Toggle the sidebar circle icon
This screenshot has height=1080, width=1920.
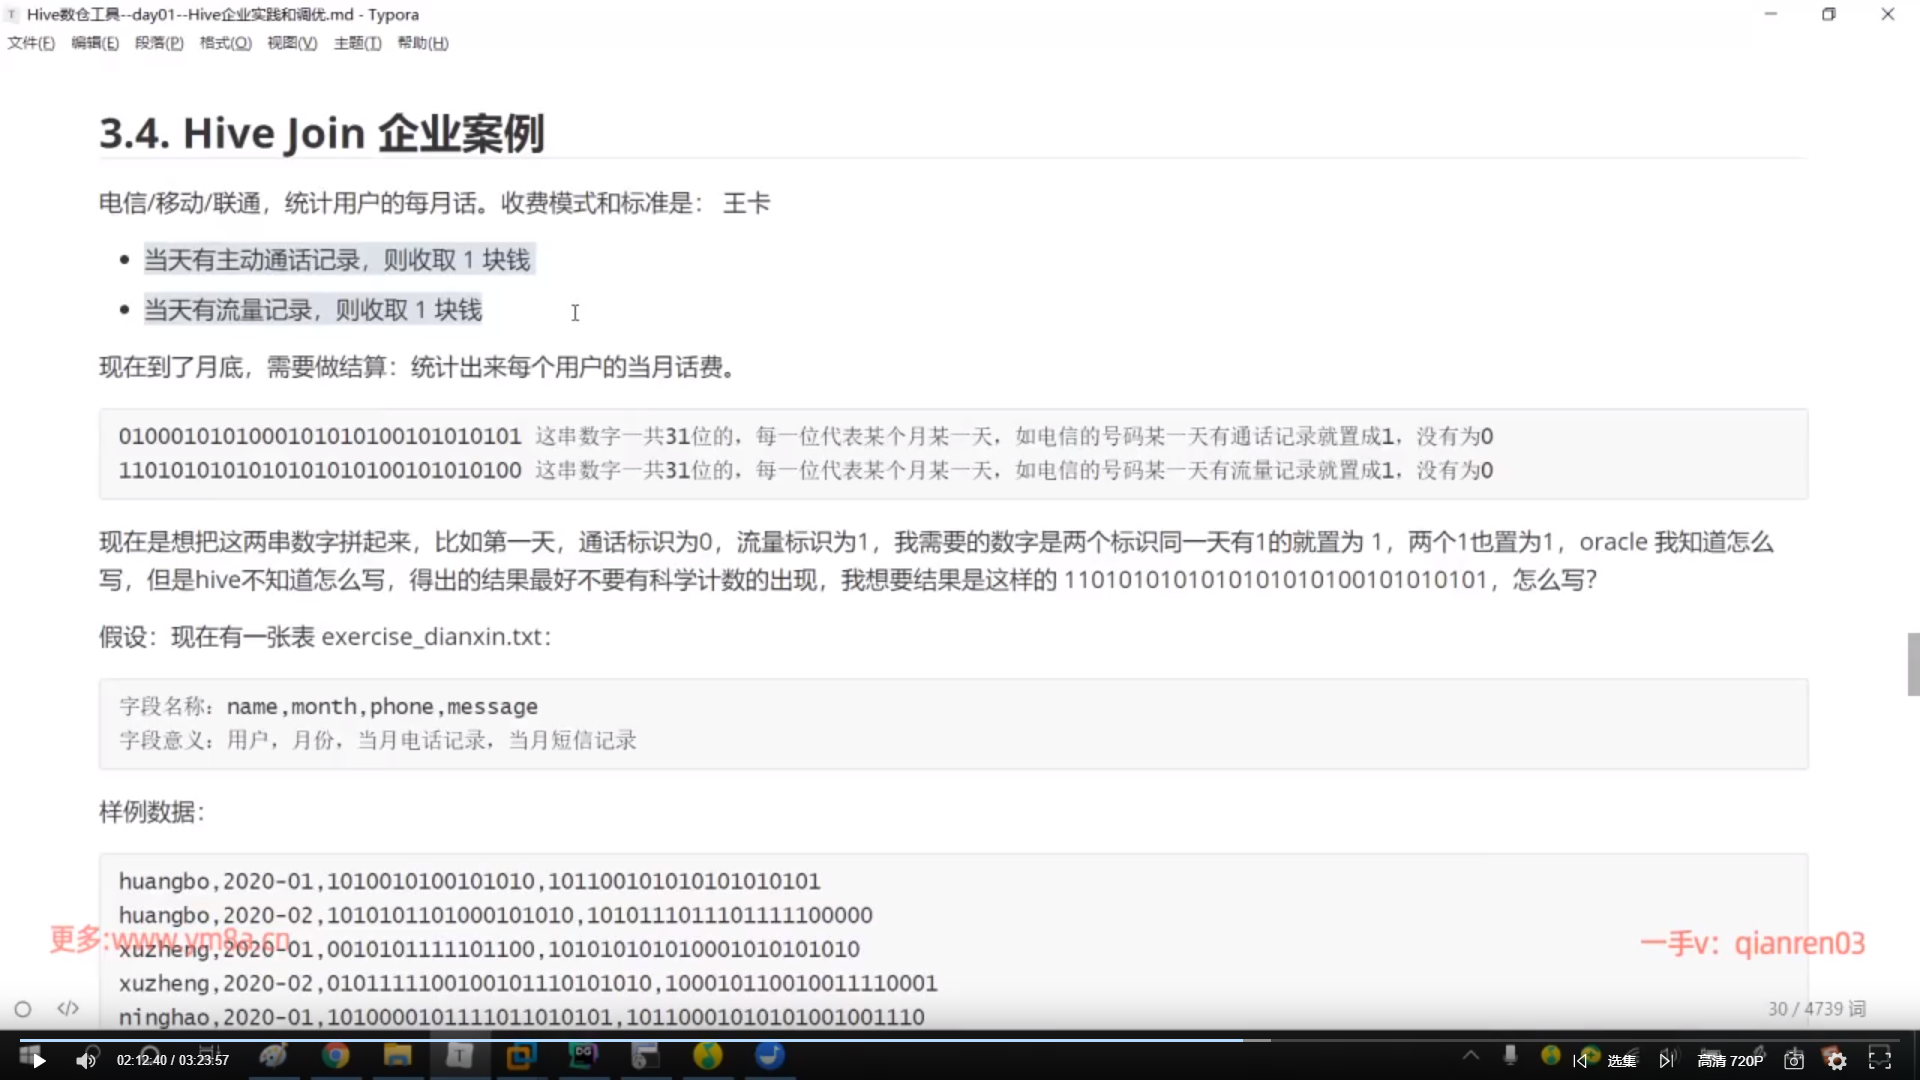23,1009
